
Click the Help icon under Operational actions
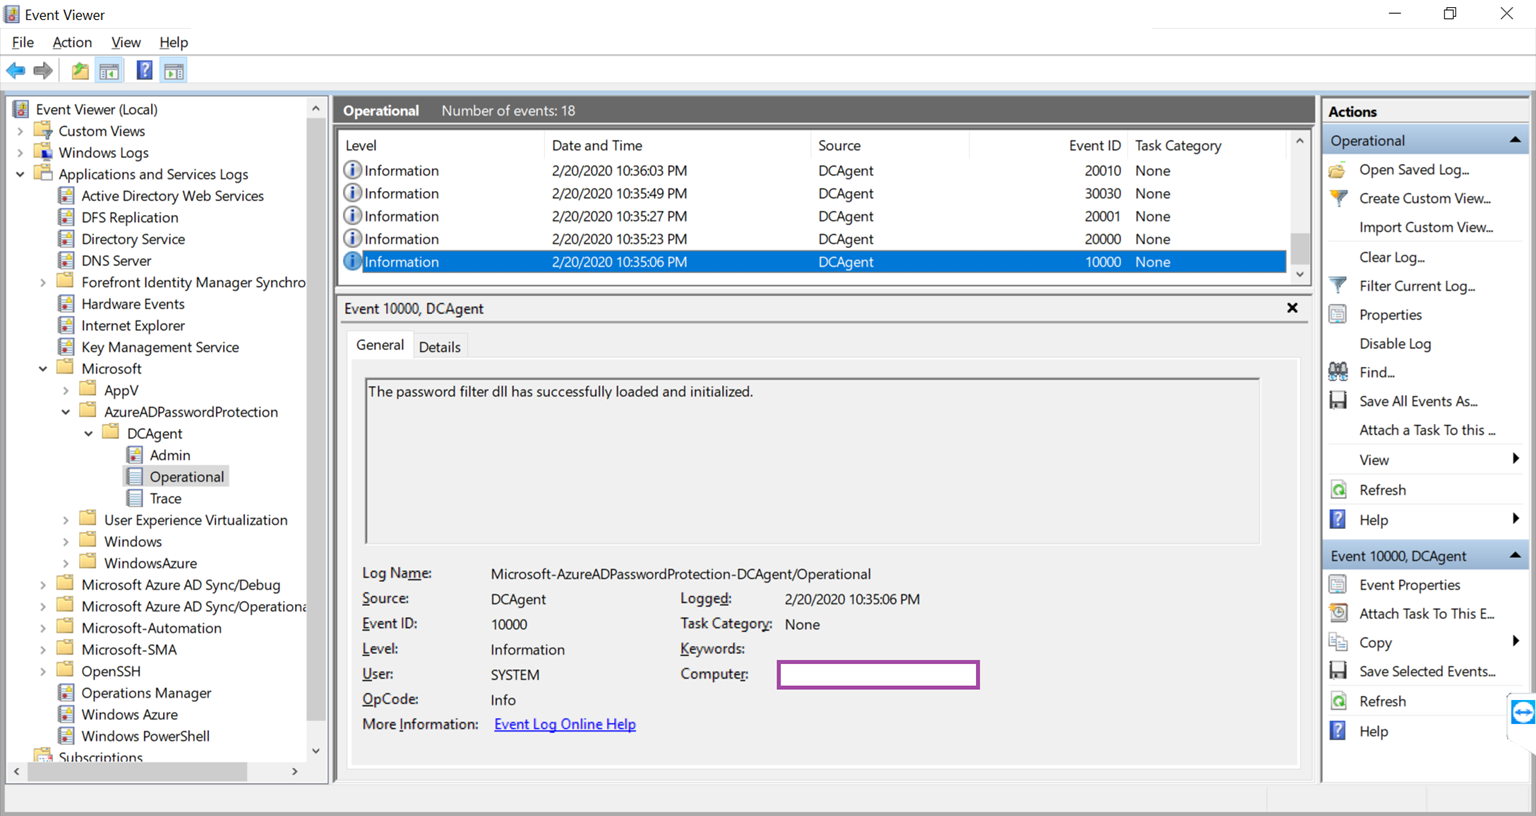coord(1338,520)
